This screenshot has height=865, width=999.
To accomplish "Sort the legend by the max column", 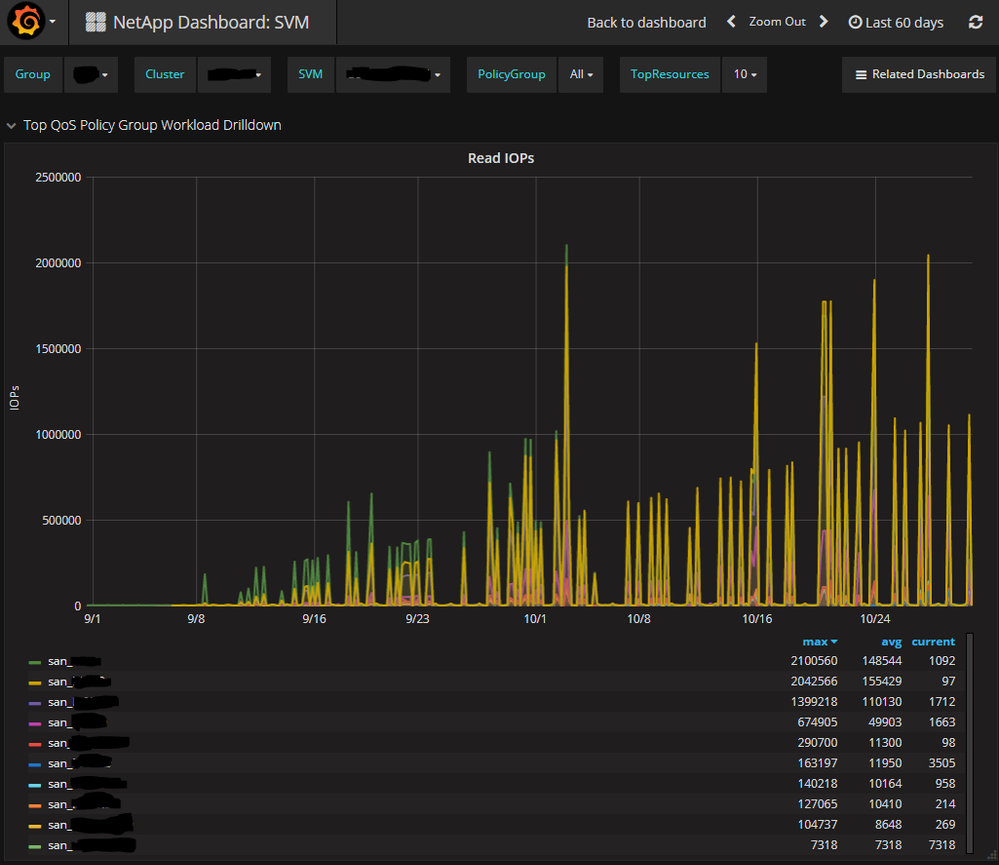I will click(819, 642).
